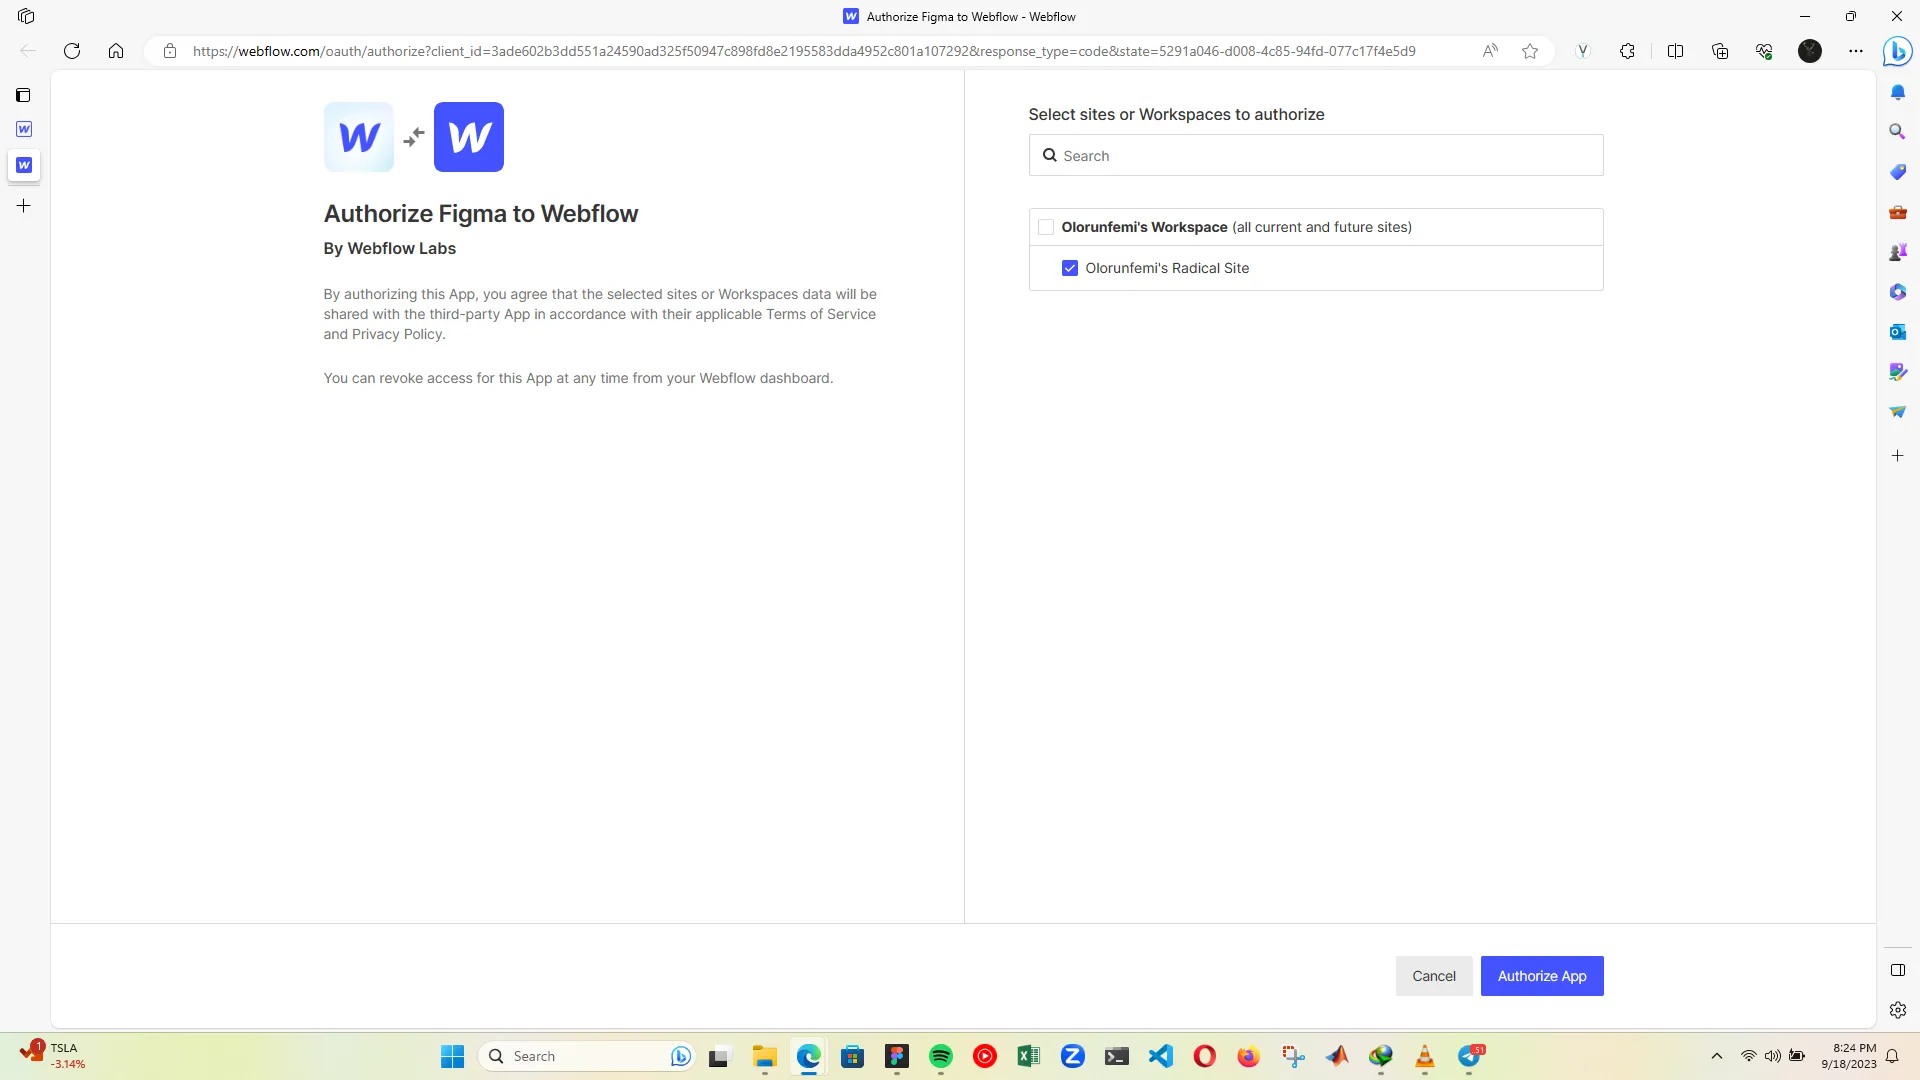The height and width of the screenshot is (1080, 1920).
Task: Open Spotify from the taskbar
Action: point(940,1056)
